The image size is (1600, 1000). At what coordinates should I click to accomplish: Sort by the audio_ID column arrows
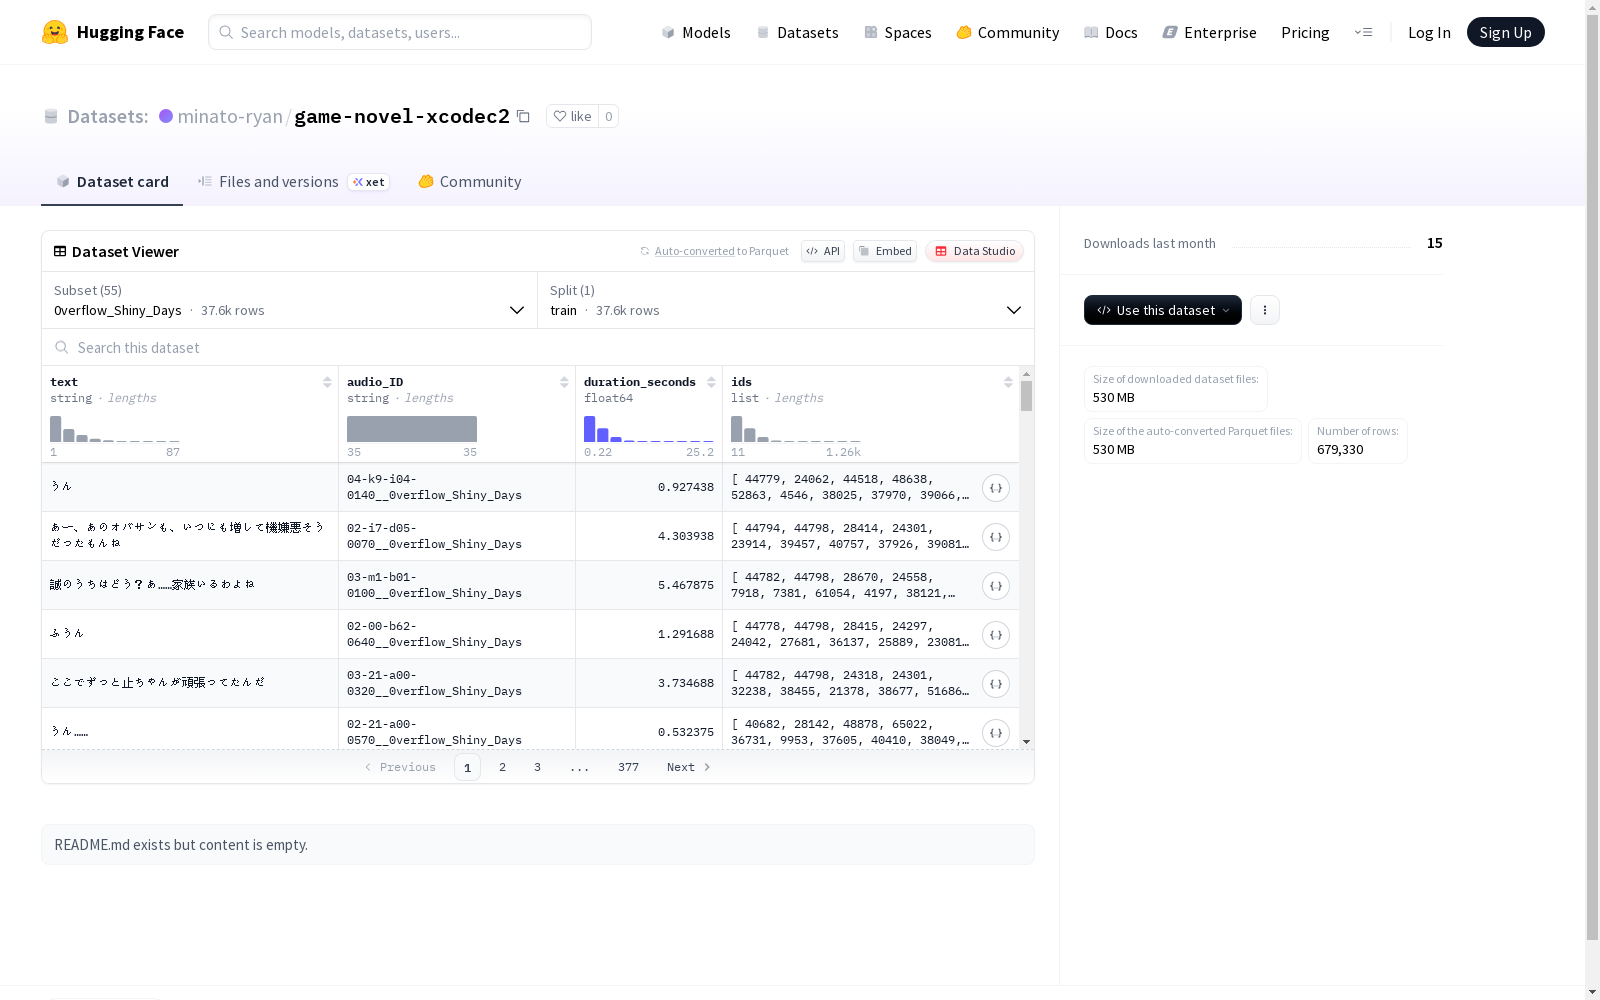(x=564, y=382)
